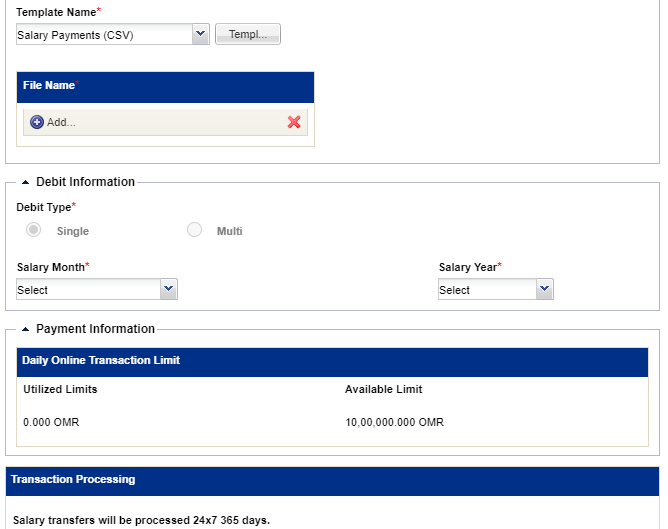
Task: Click the Available Limit label
Action: point(383,389)
